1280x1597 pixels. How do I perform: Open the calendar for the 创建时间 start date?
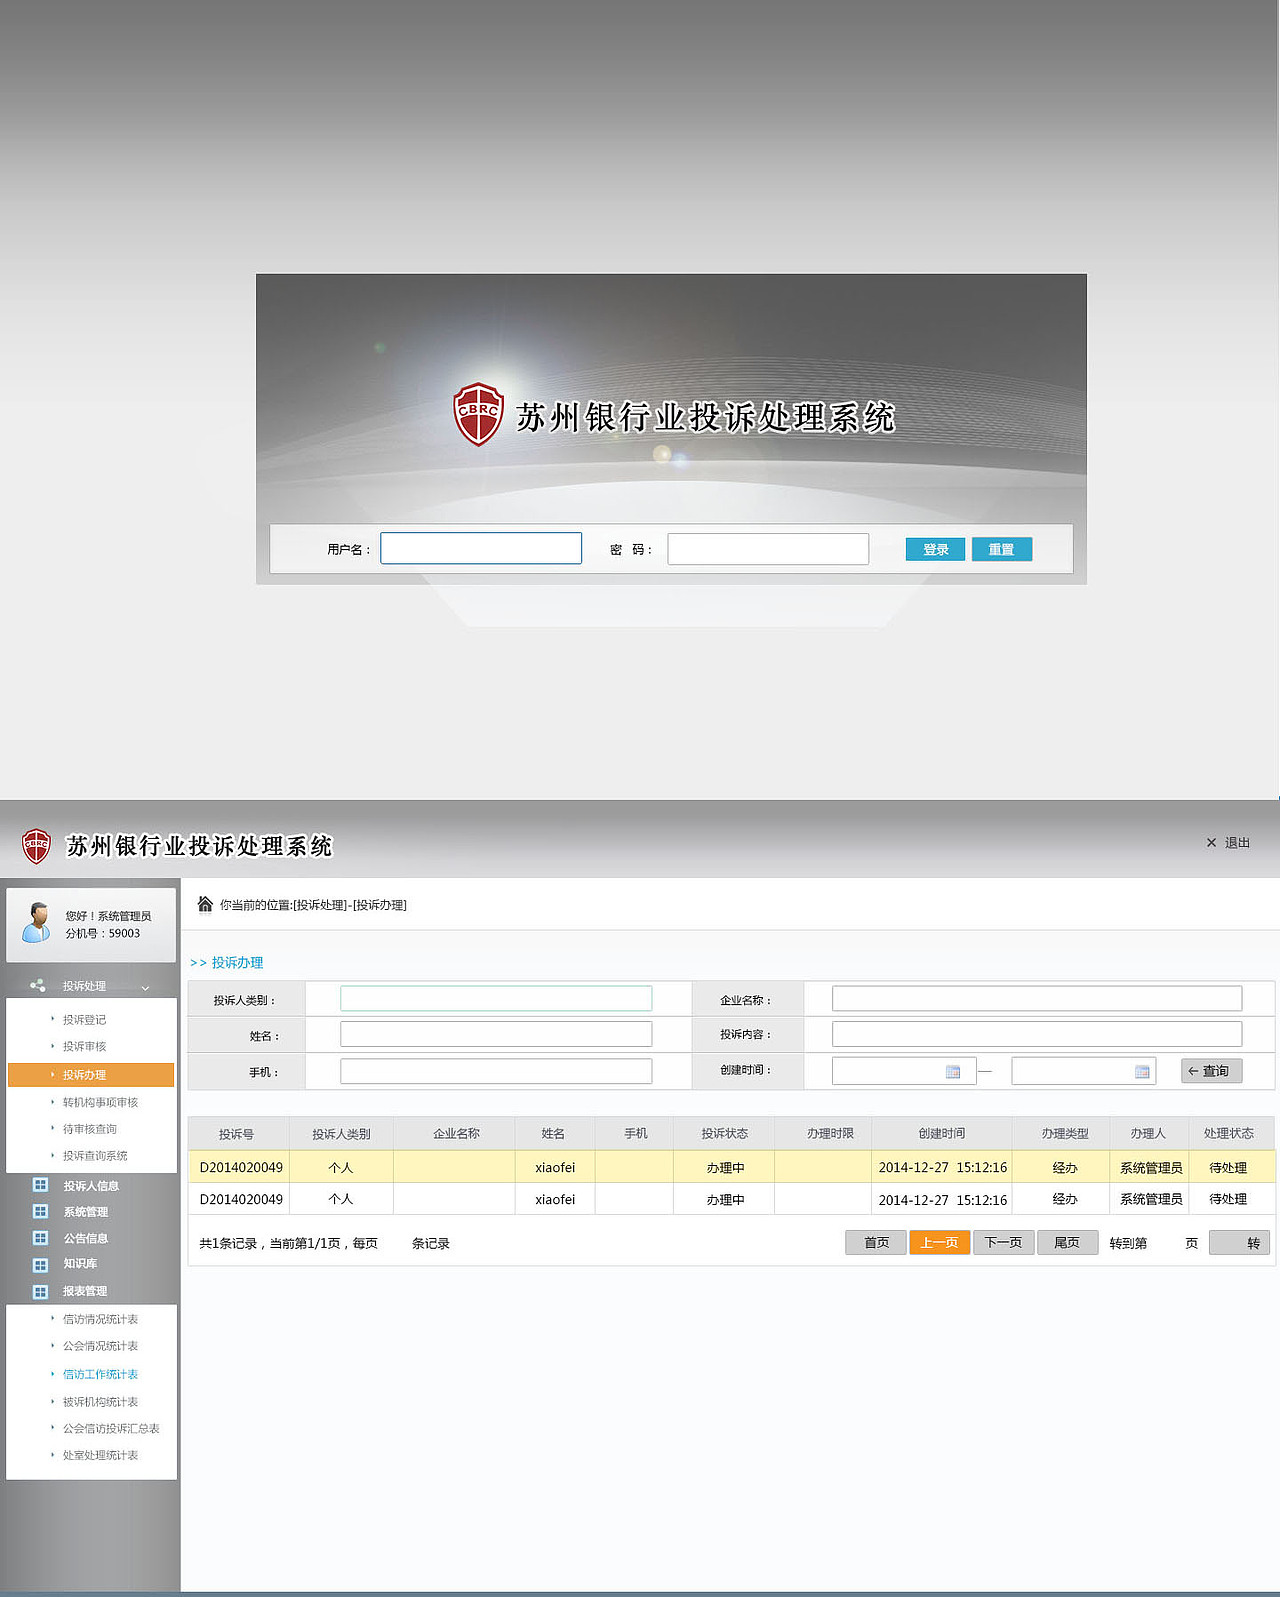click(953, 1071)
